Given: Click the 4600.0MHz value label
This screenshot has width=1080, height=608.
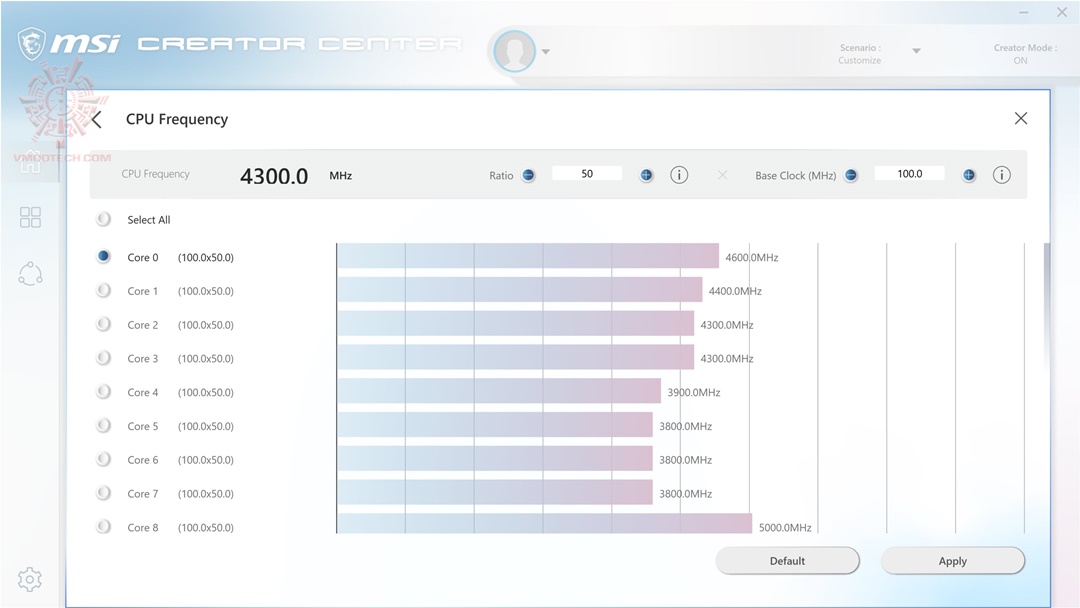Looking at the screenshot, I should (751, 258).
